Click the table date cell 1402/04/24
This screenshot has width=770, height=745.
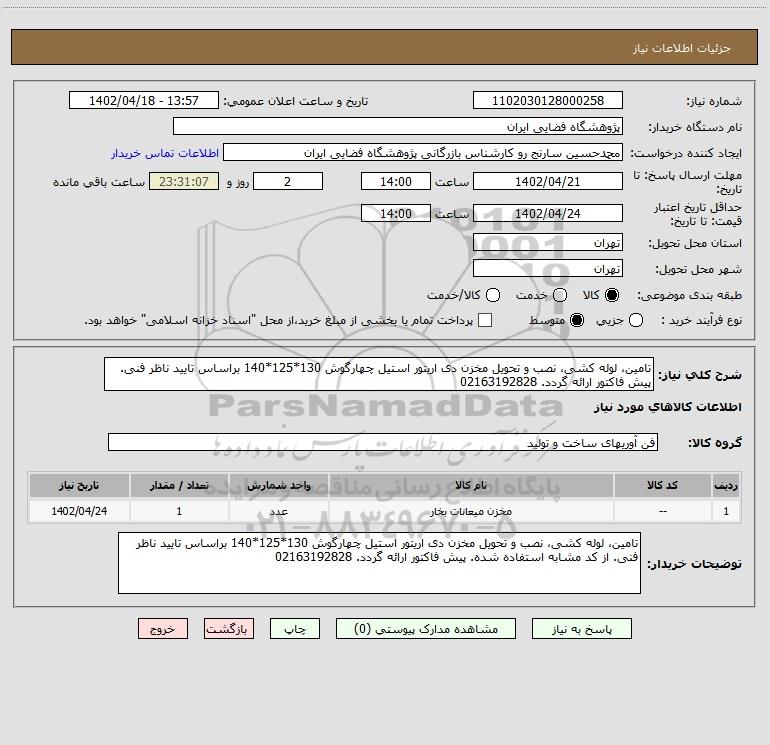pos(79,511)
